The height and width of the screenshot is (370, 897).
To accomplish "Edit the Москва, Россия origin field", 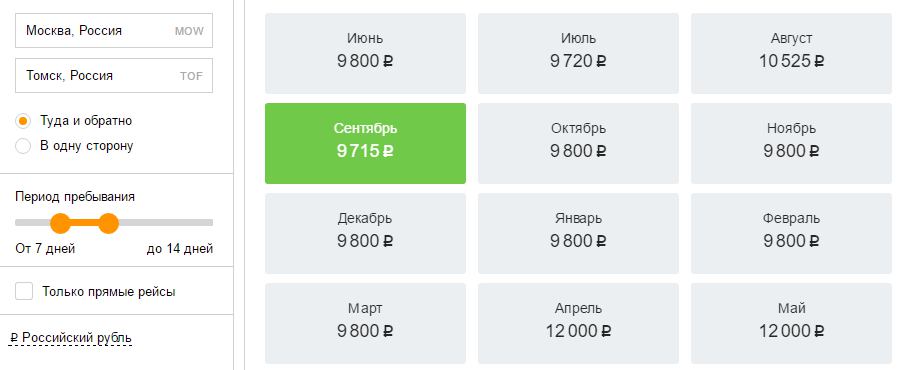I will (114, 30).
